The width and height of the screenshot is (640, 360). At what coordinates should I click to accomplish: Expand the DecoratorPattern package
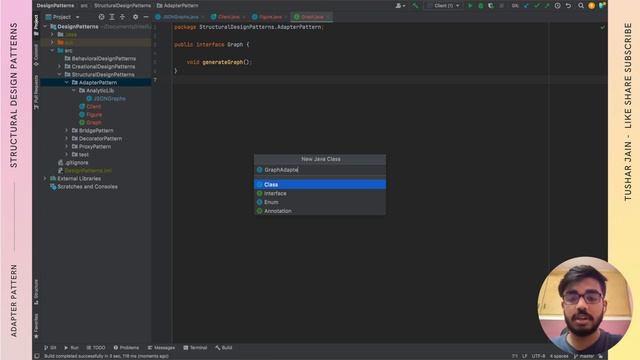coord(67,139)
